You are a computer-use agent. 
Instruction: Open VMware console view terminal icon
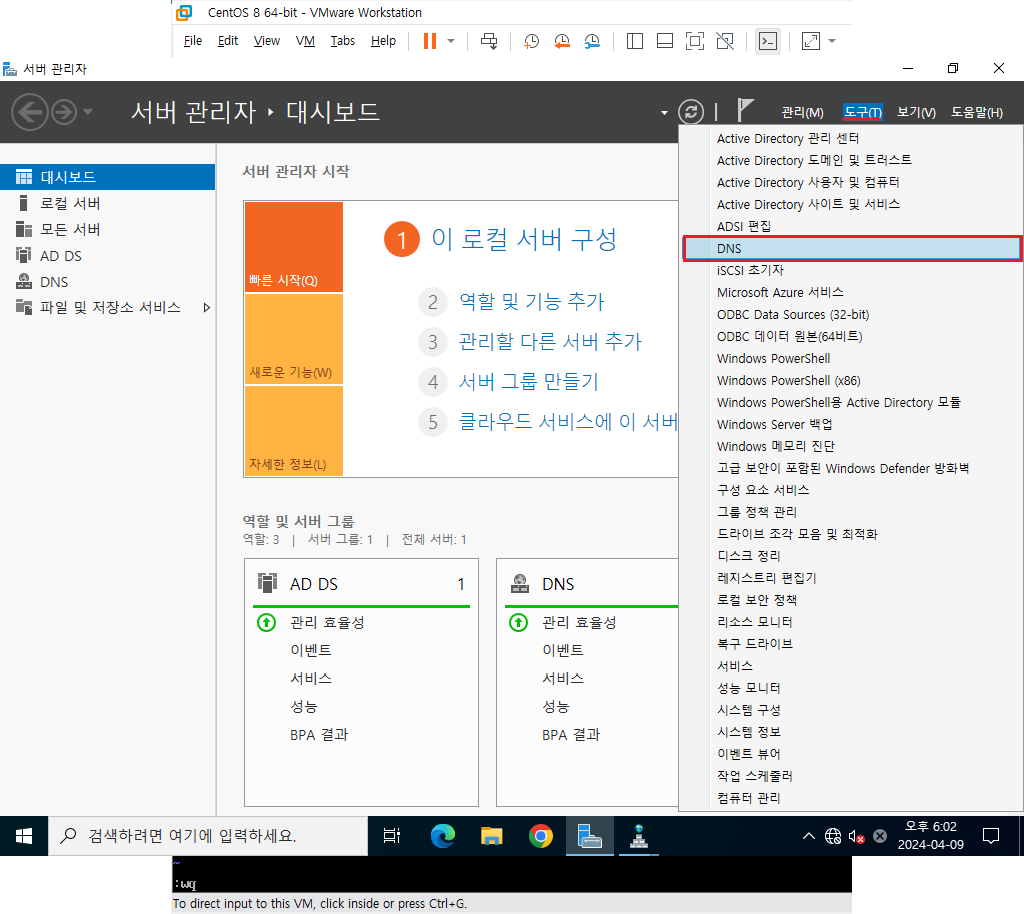point(768,41)
